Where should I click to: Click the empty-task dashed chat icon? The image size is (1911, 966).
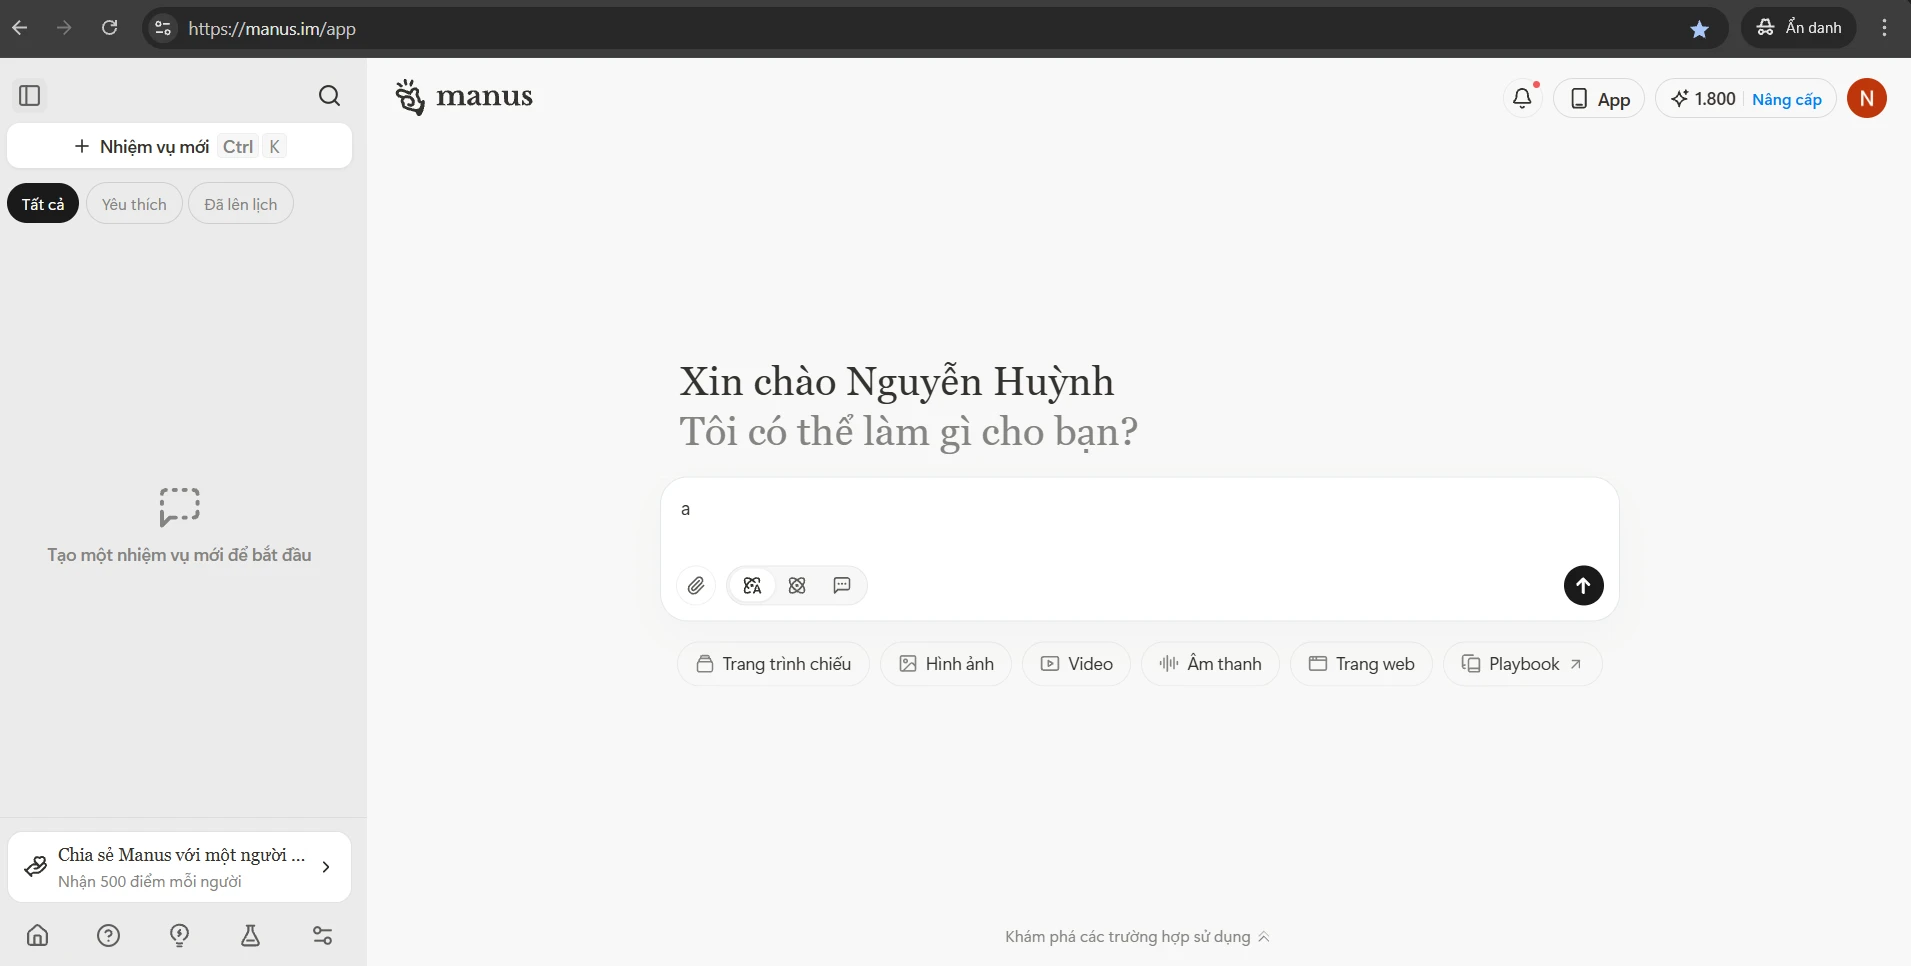(x=179, y=506)
